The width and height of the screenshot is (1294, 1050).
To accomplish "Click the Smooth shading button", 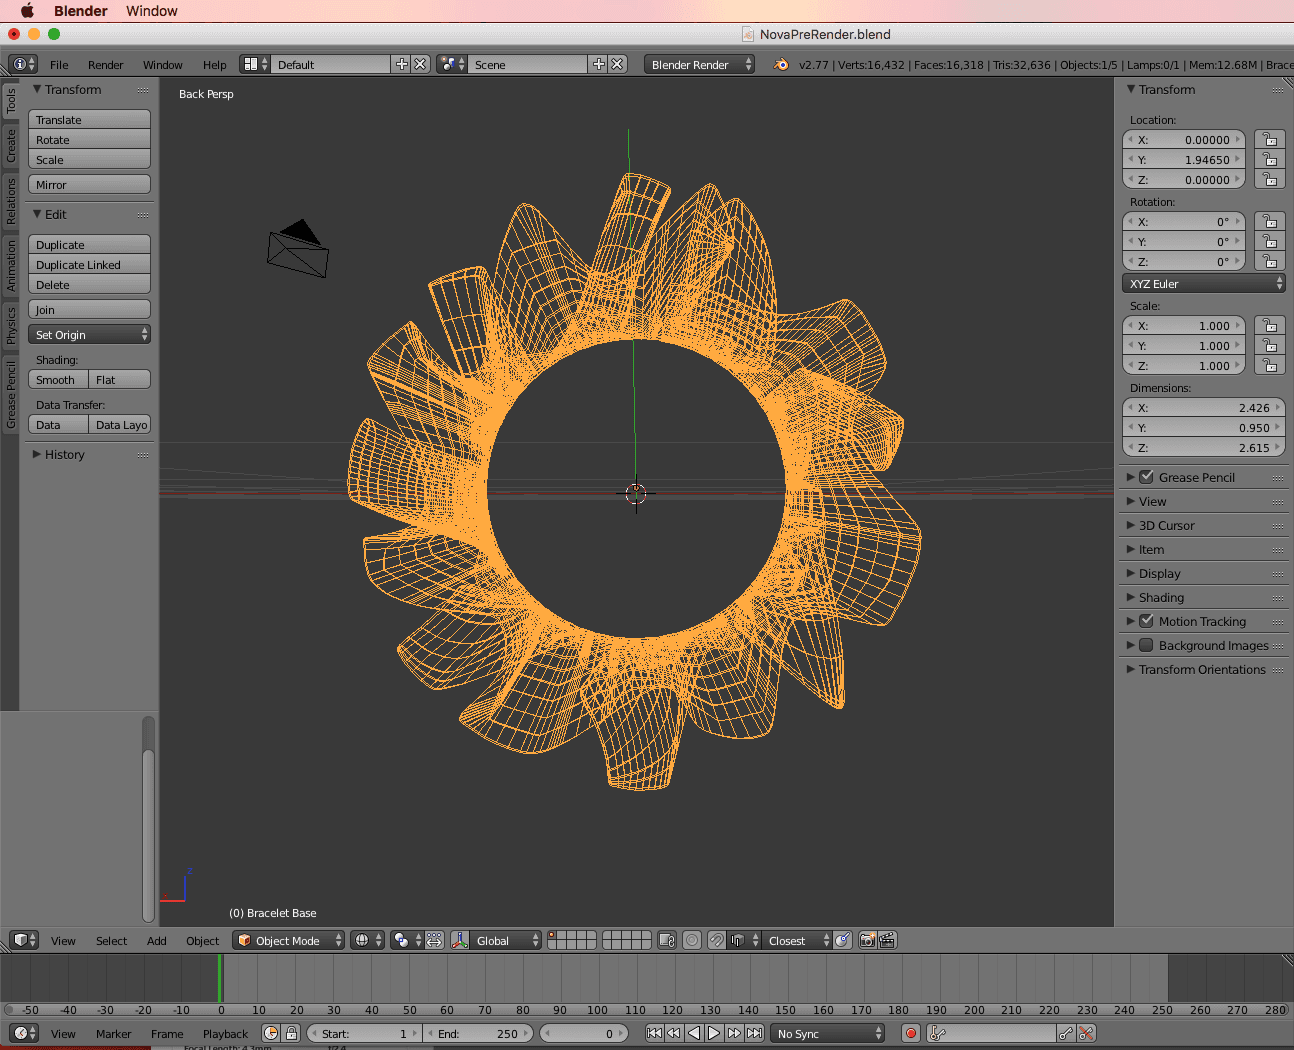I will 57,380.
